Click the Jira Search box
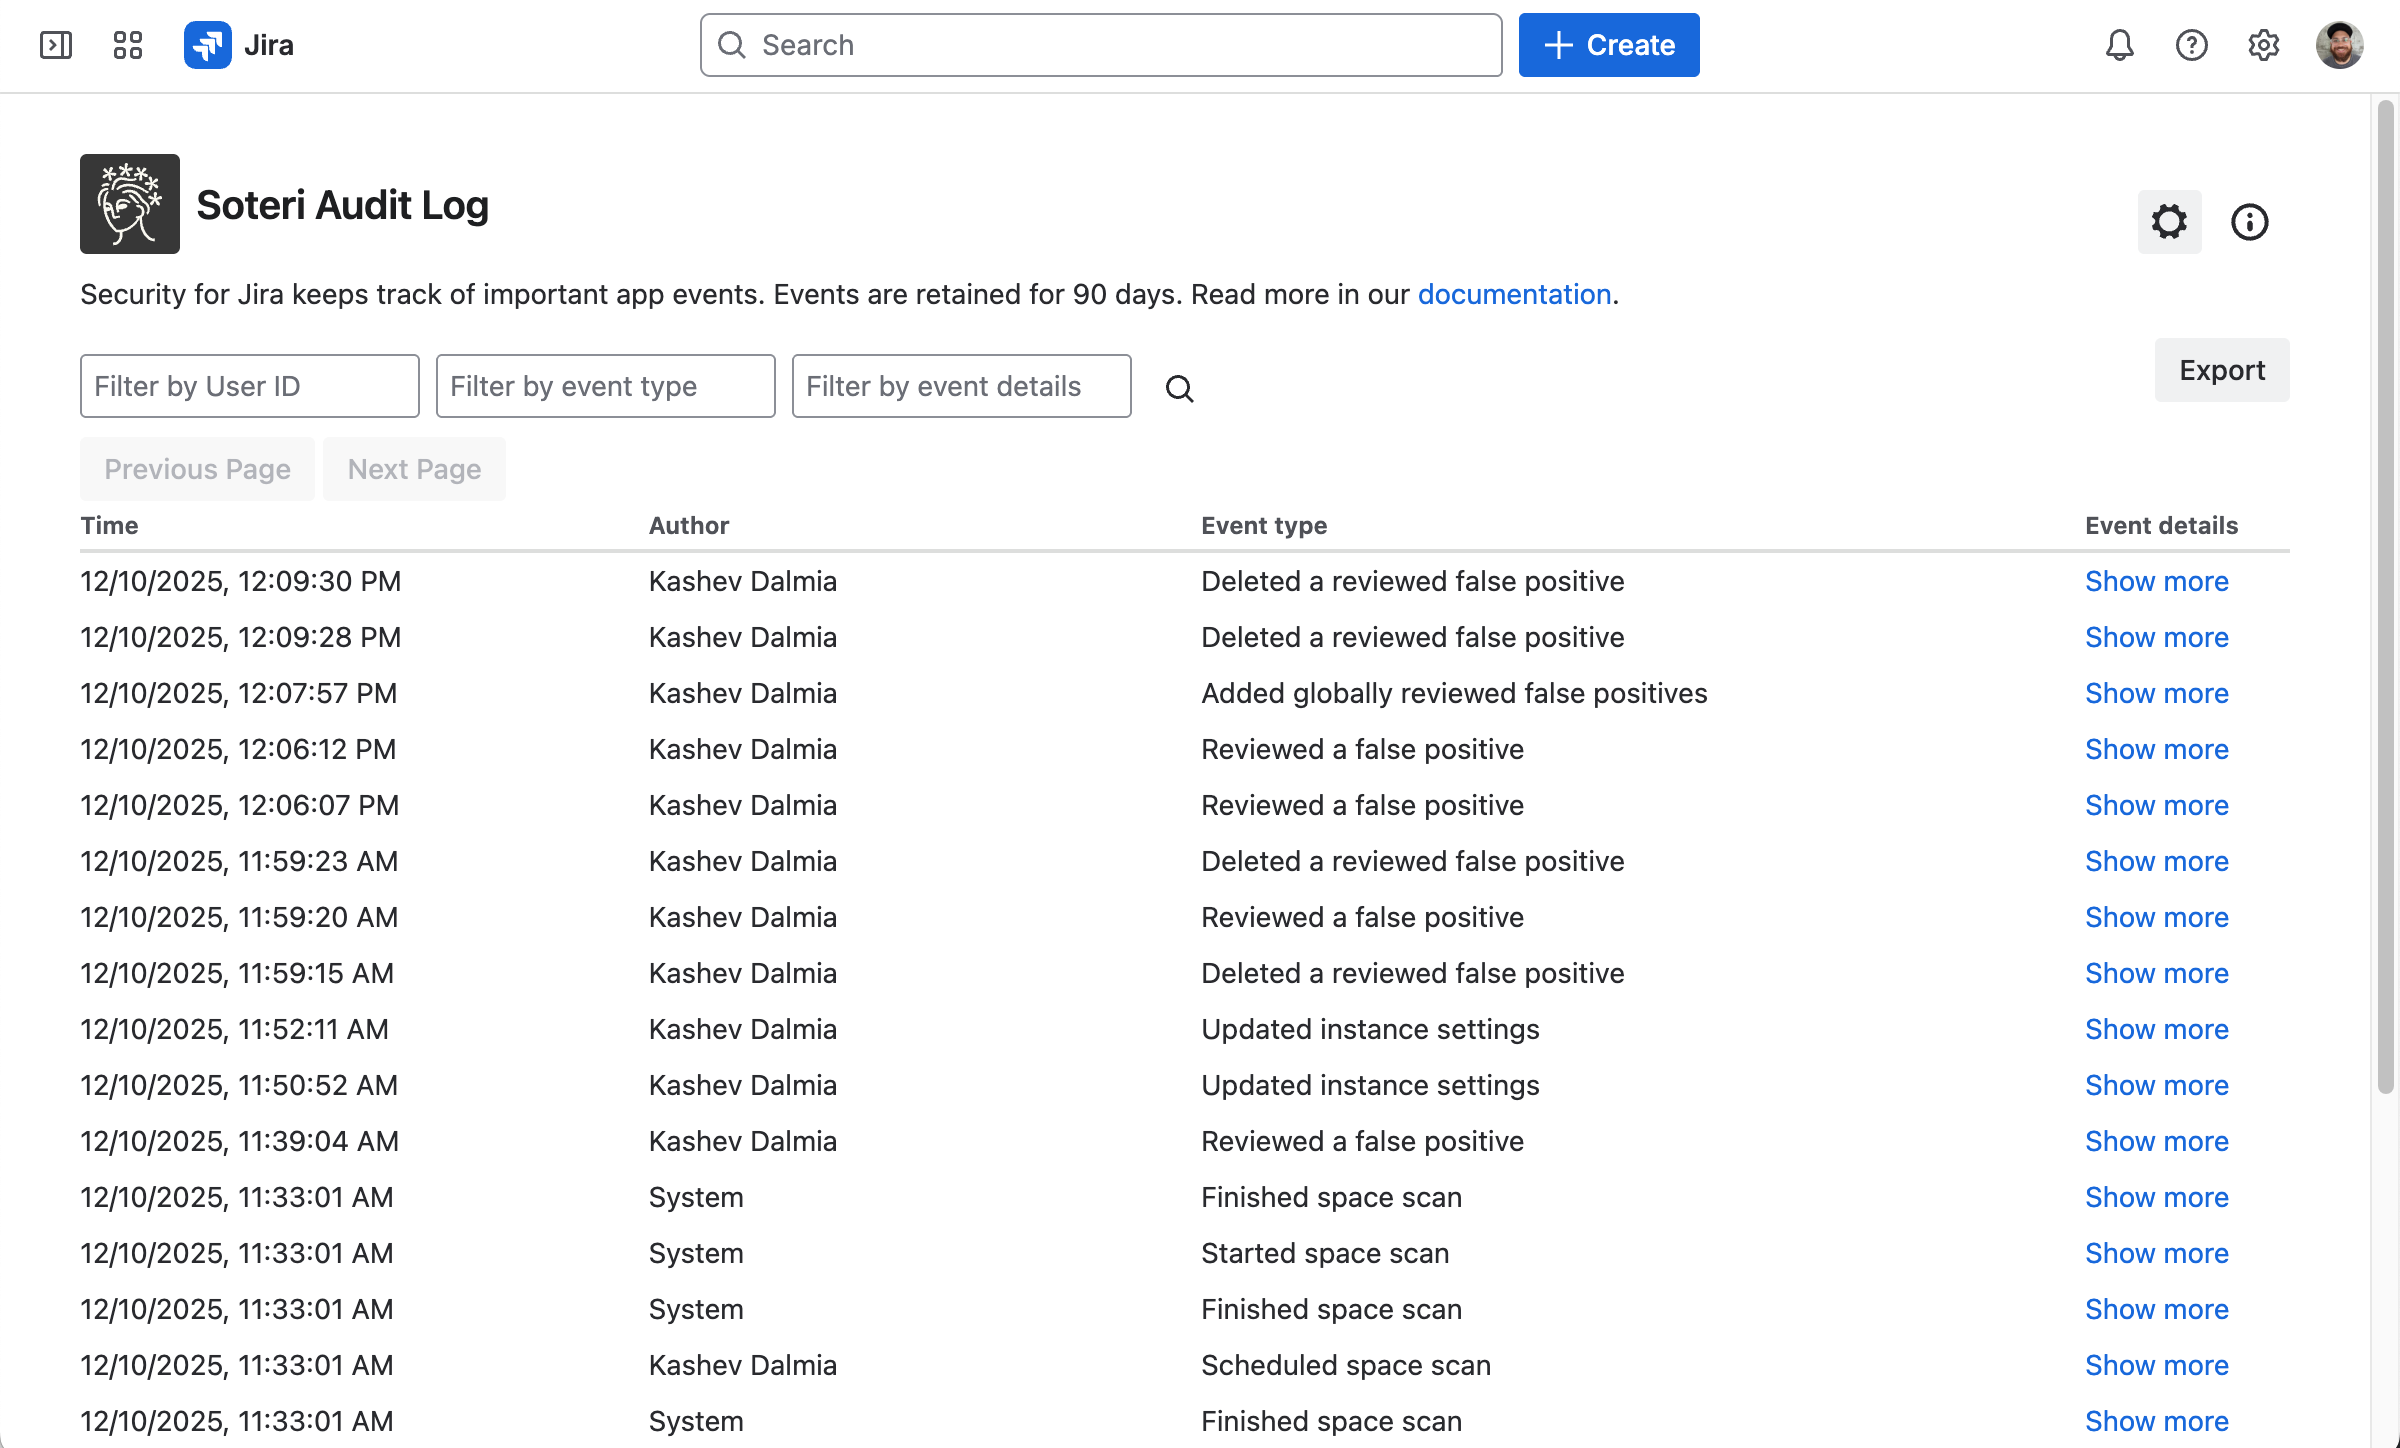The height and width of the screenshot is (1448, 2400). (x=1101, y=45)
